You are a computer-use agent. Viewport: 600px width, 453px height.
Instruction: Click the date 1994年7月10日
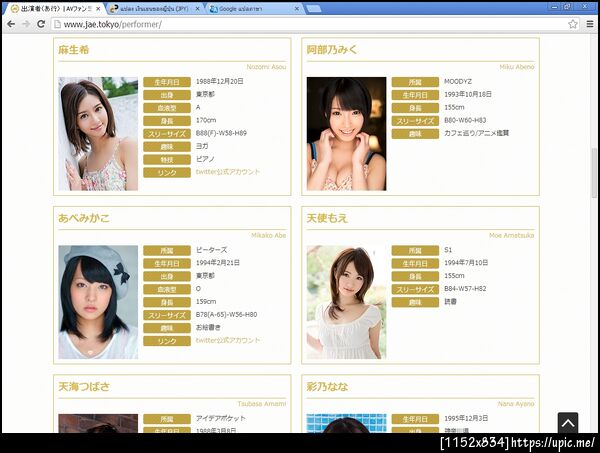(466, 263)
